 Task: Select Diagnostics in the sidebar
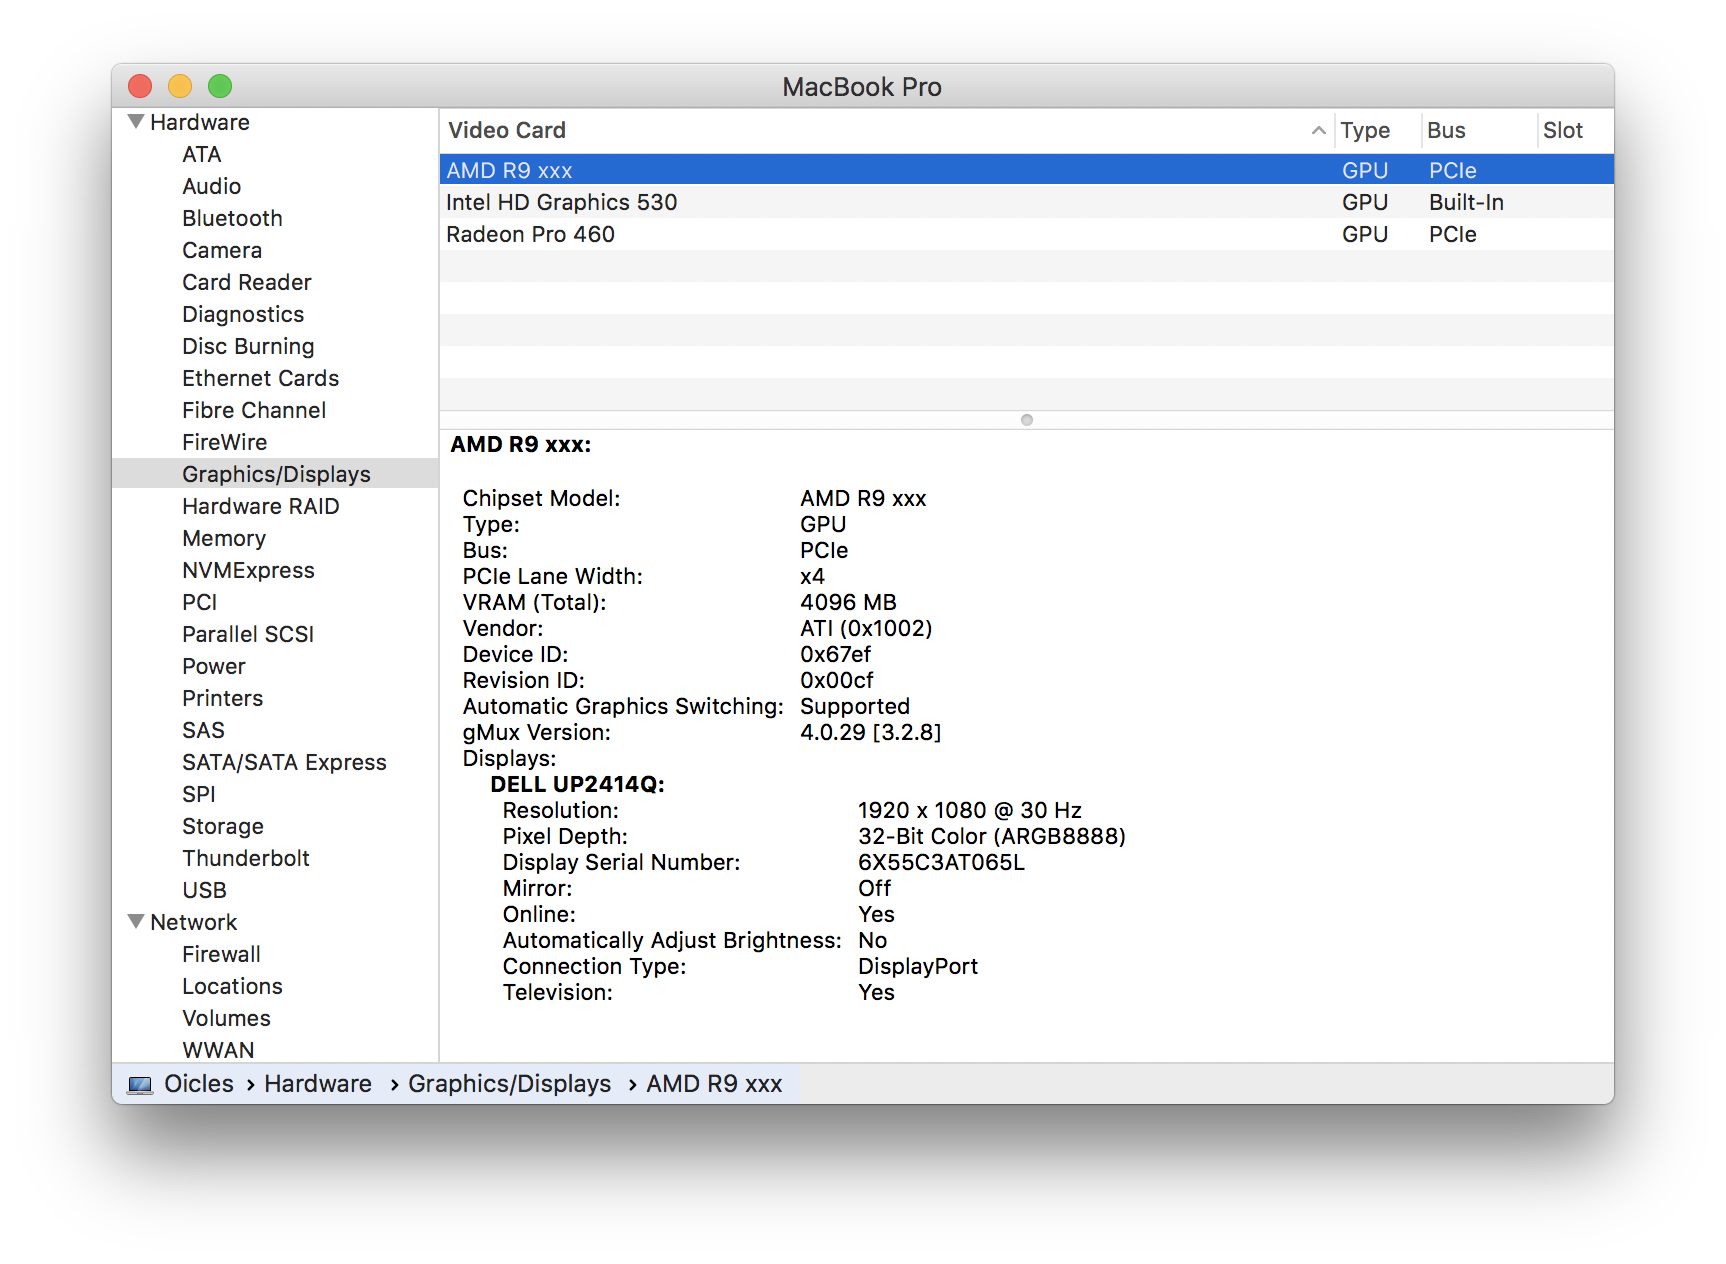[x=243, y=314]
